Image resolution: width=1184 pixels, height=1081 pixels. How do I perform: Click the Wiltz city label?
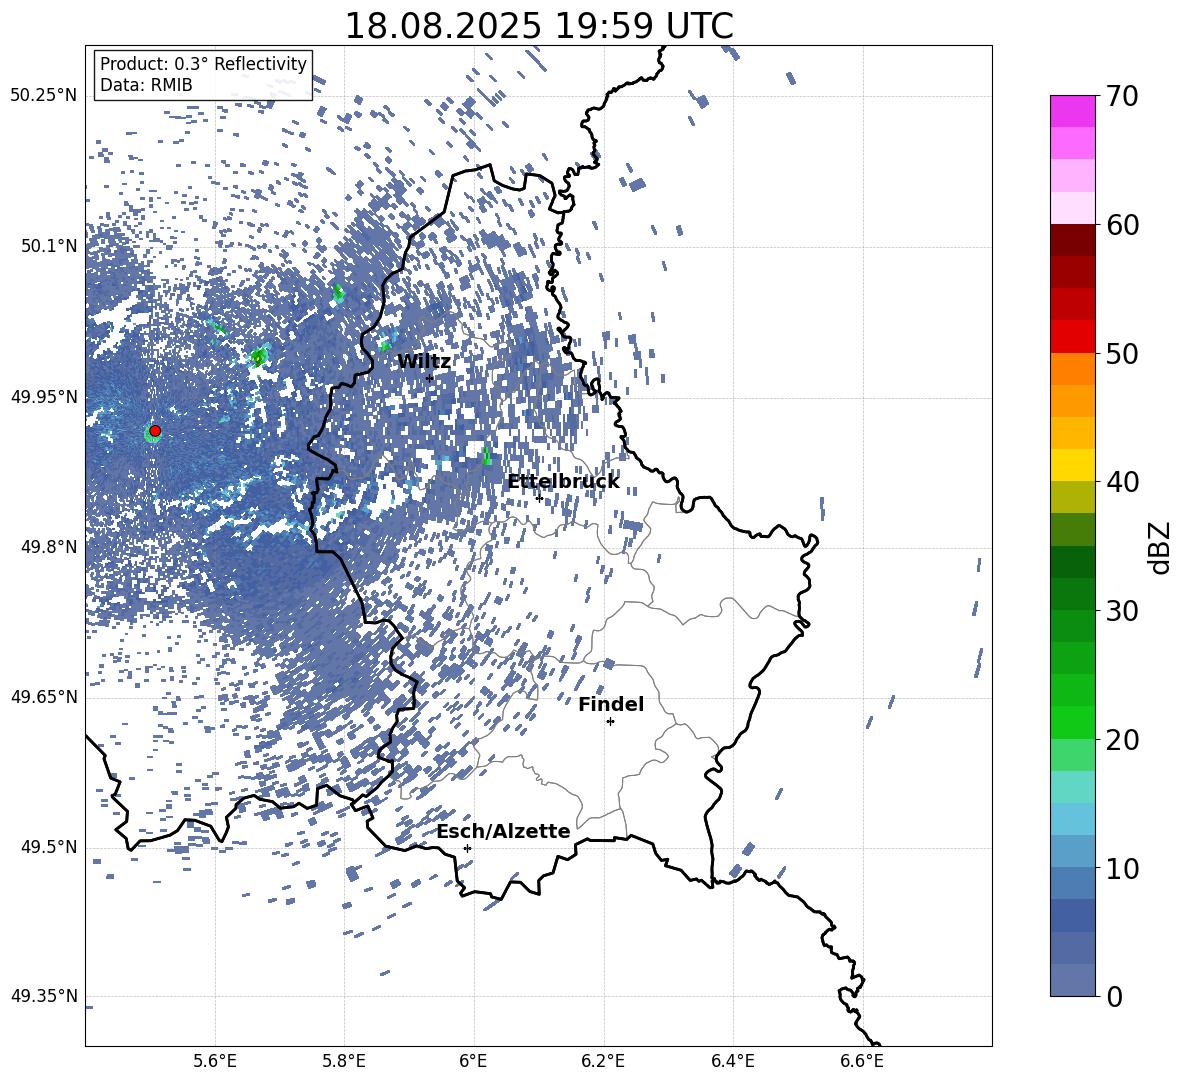click(x=424, y=362)
